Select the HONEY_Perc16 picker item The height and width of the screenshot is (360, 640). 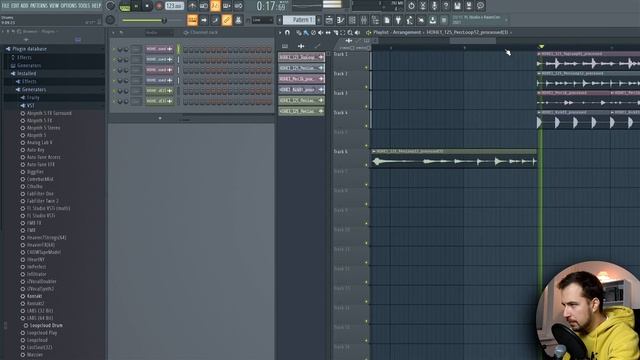pos(301,78)
